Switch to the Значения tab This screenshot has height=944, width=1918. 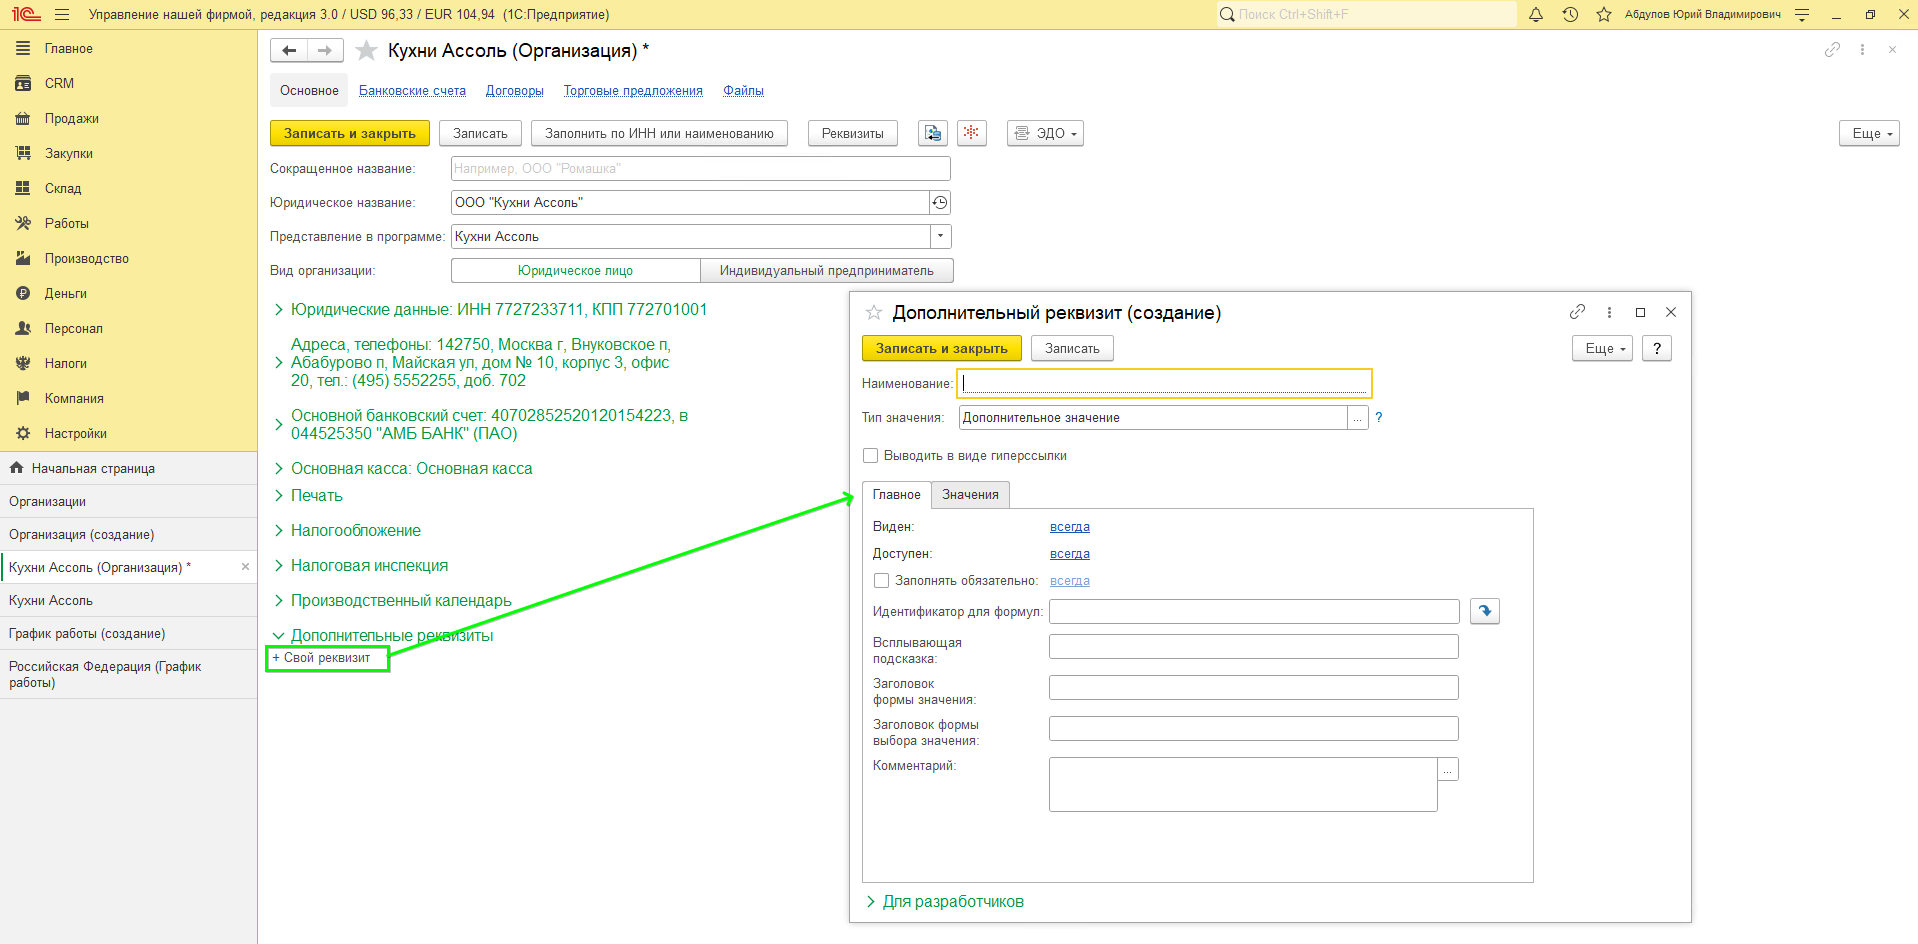click(970, 495)
